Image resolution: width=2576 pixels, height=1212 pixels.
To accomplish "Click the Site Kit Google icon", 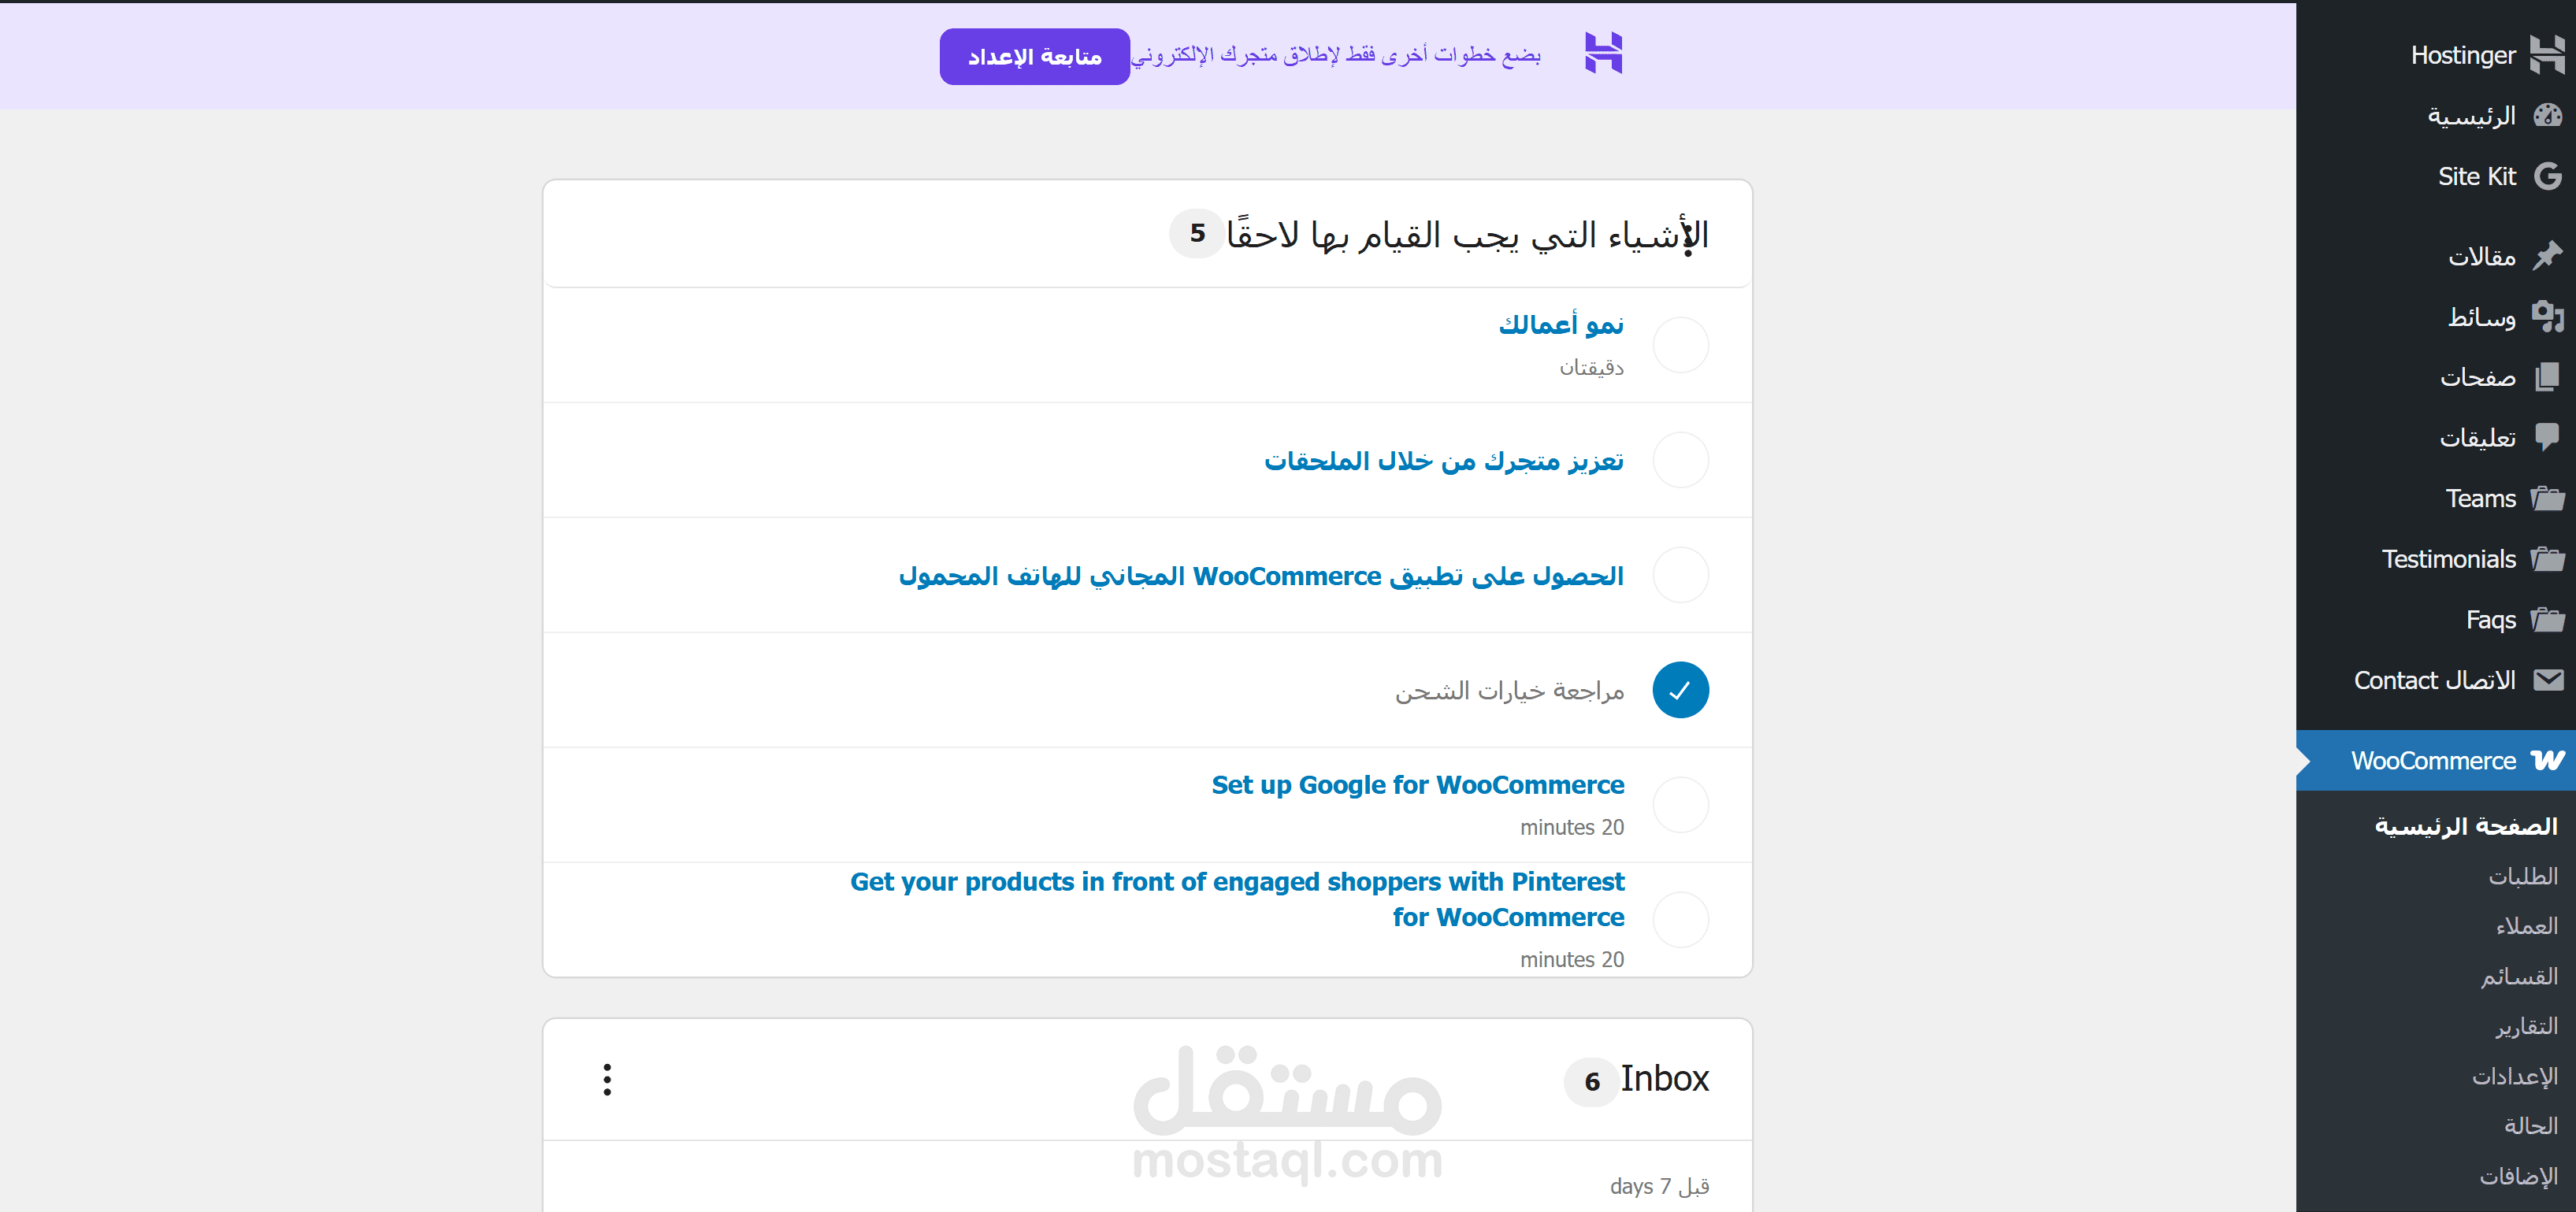I will click(x=2546, y=177).
